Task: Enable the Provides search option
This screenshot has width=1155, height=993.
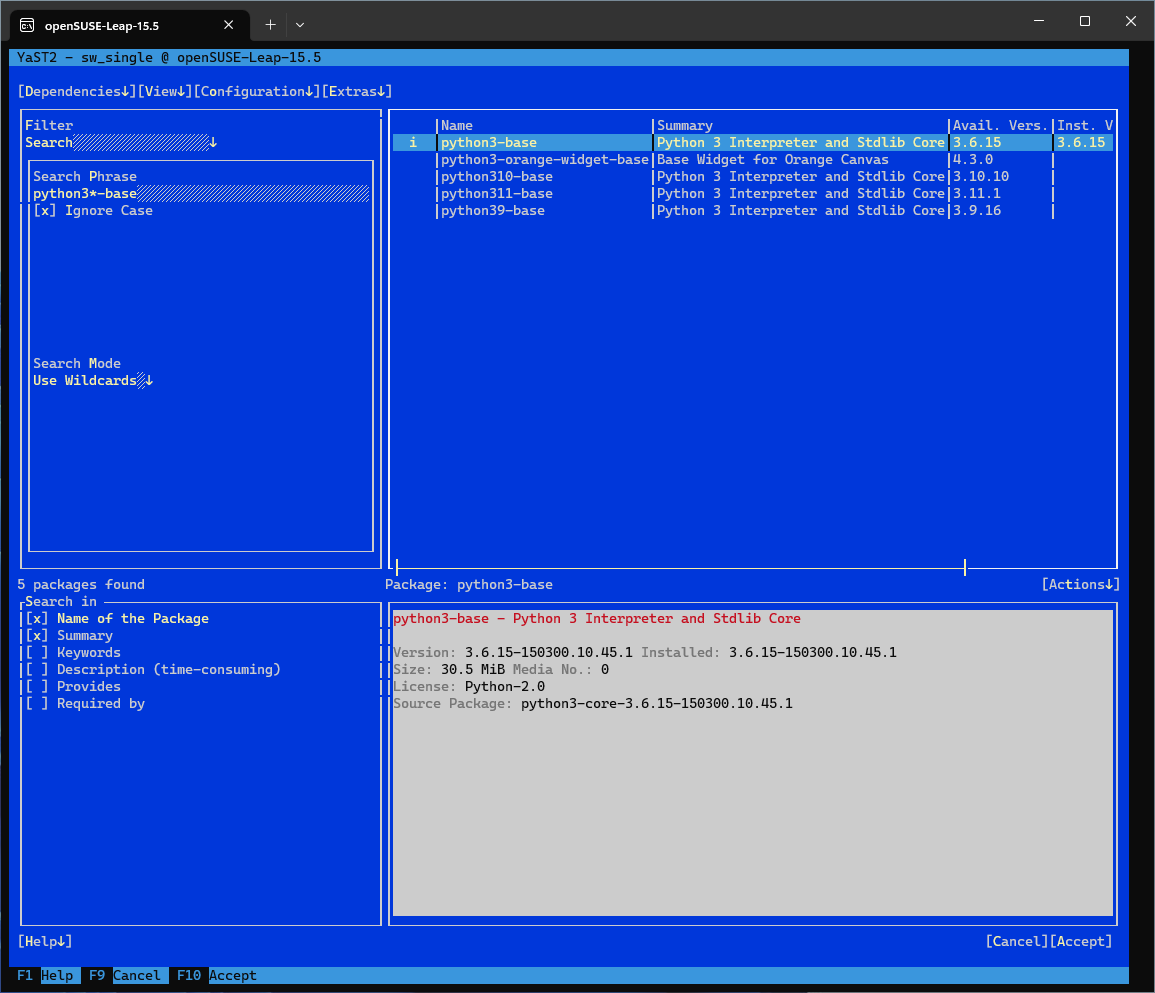Action: [73, 687]
